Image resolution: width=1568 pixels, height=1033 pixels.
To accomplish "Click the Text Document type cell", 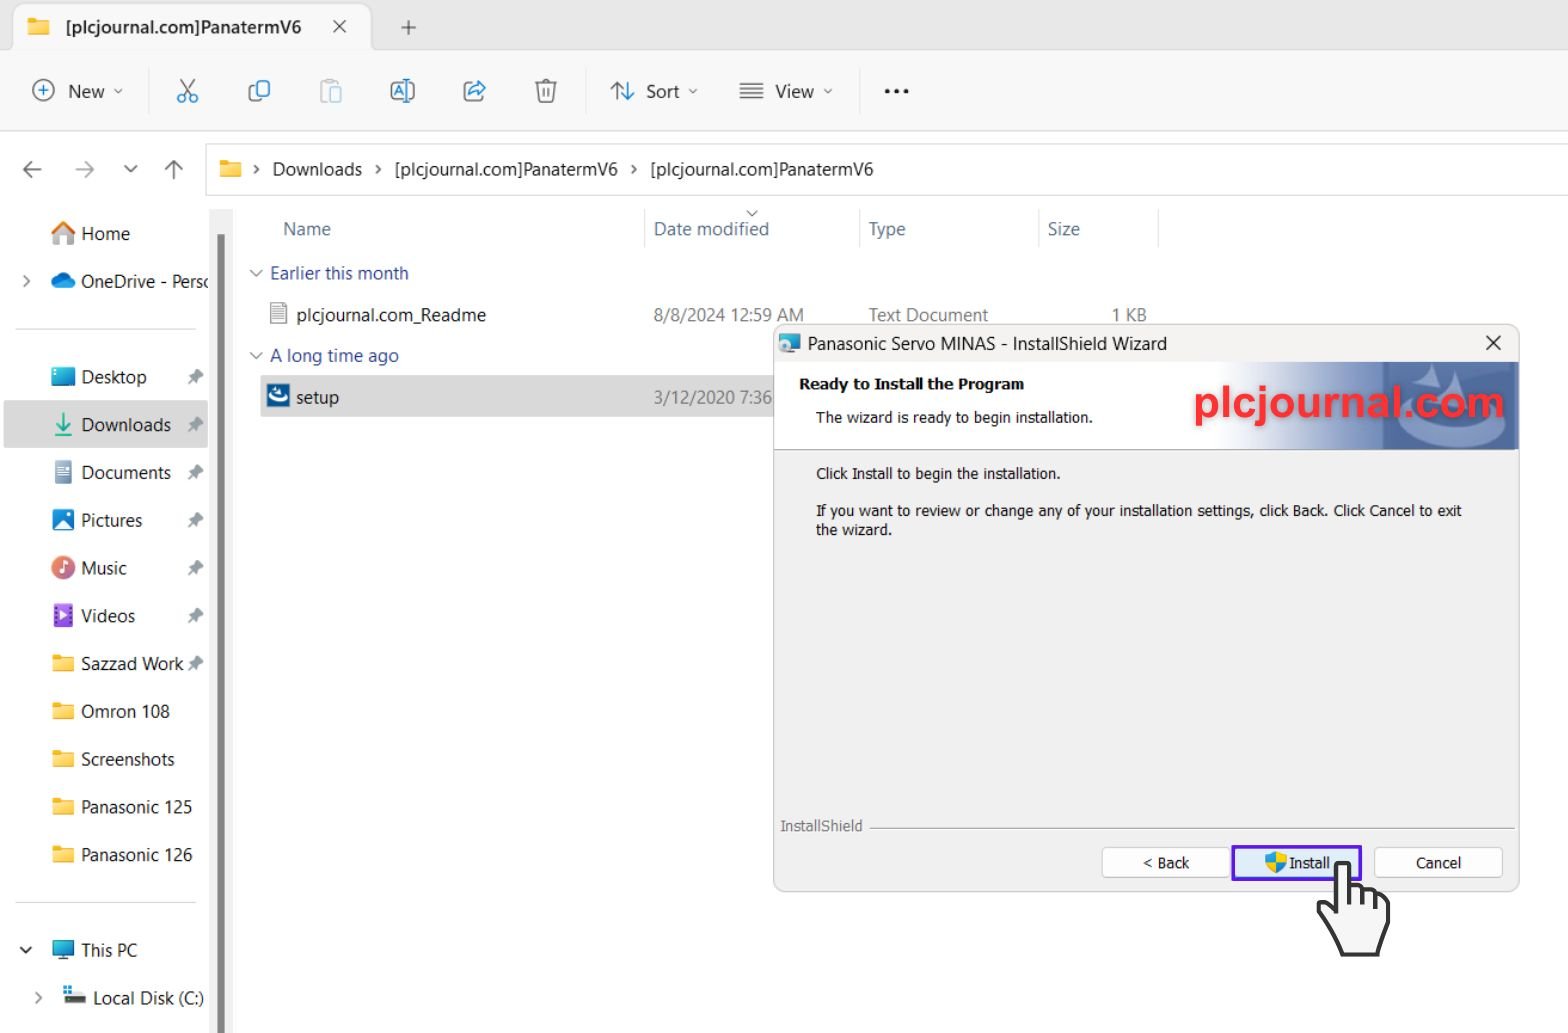I will click(x=928, y=315).
